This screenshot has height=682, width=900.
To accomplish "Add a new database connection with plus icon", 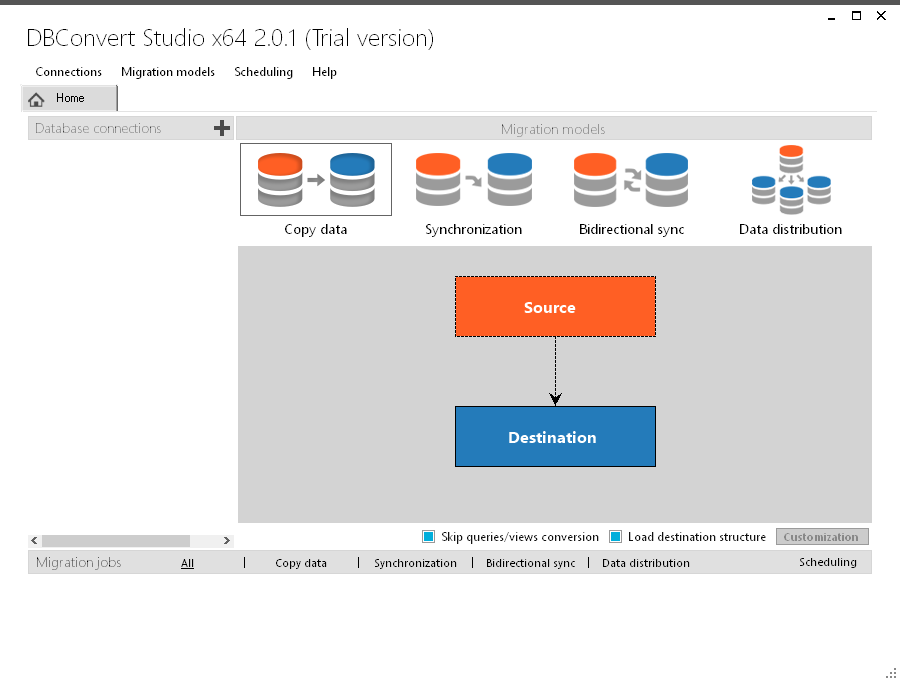I will click(x=222, y=128).
